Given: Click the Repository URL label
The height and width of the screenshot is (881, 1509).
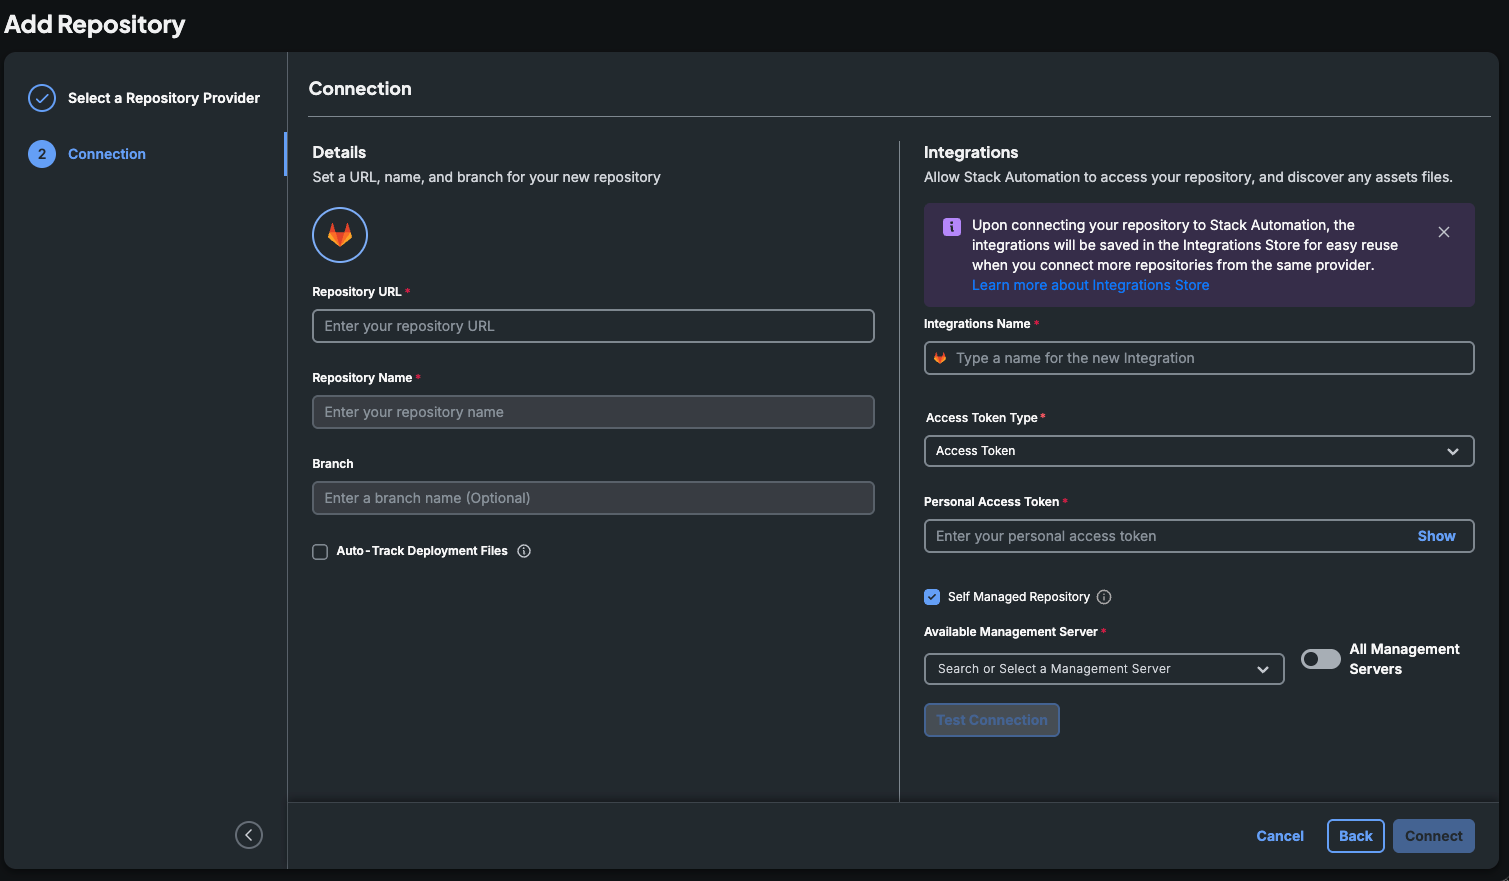Looking at the screenshot, I should 357,292.
